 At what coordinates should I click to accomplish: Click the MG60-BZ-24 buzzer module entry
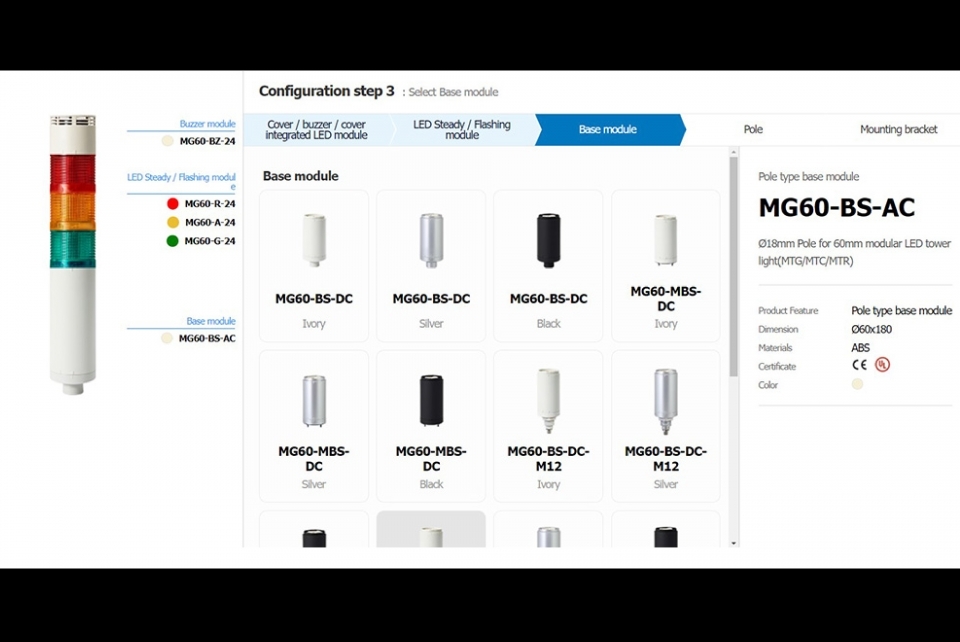[198, 141]
